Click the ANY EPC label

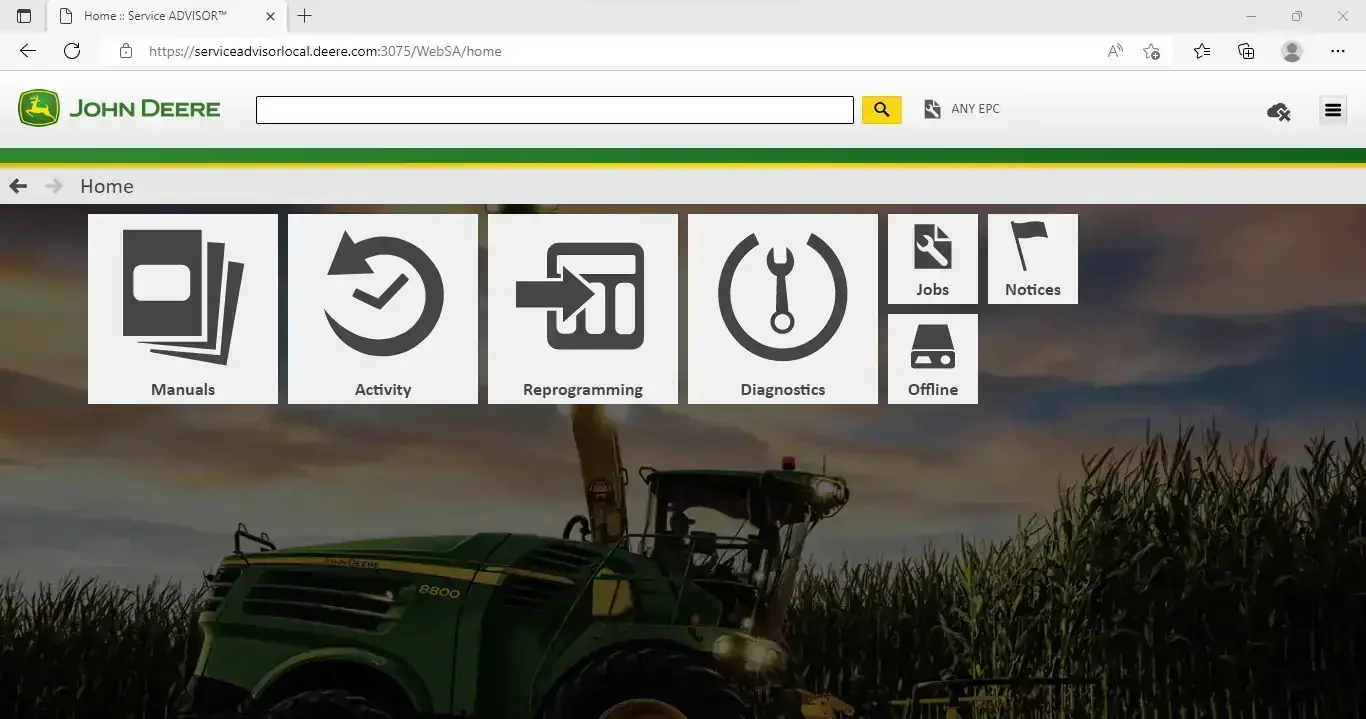click(x=975, y=109)
